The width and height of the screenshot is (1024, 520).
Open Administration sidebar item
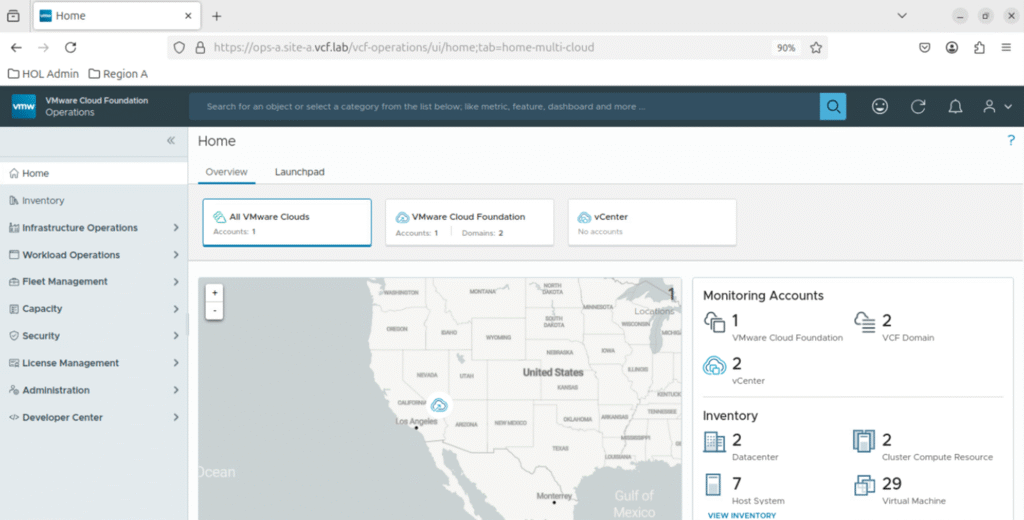coord(56,390)
